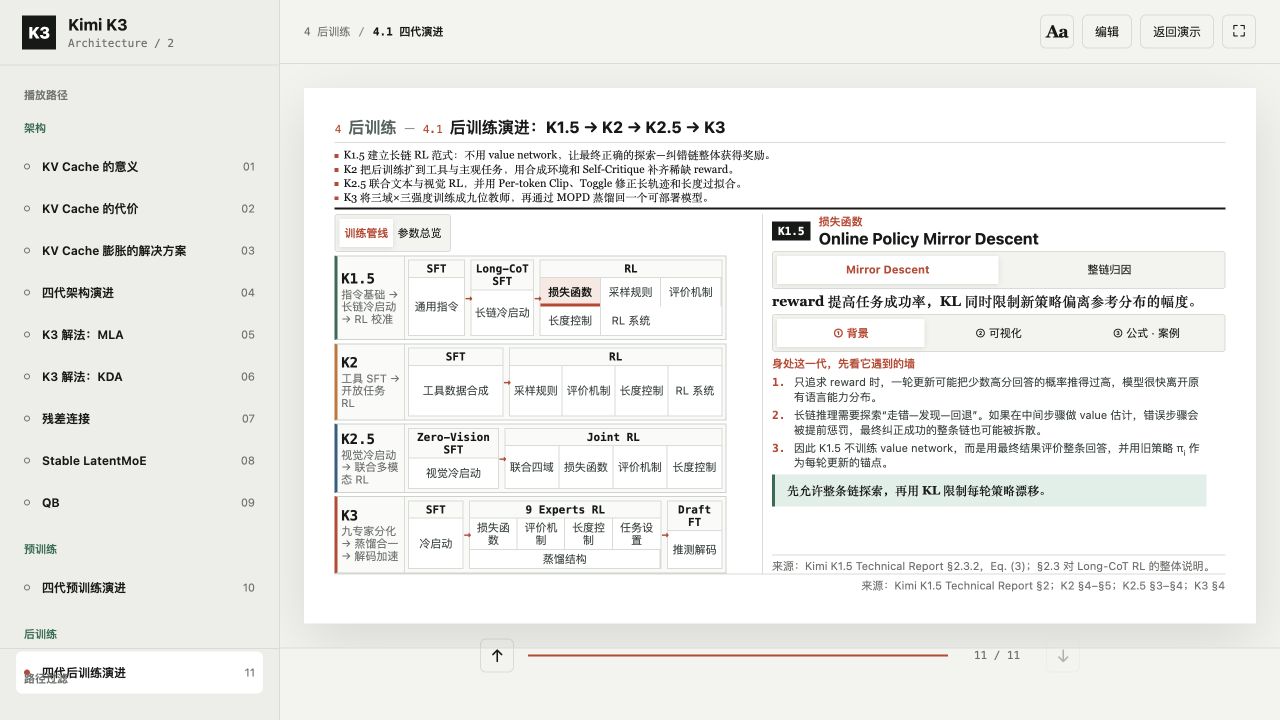
Task: Select the 背景 tab
Action: 851,333
